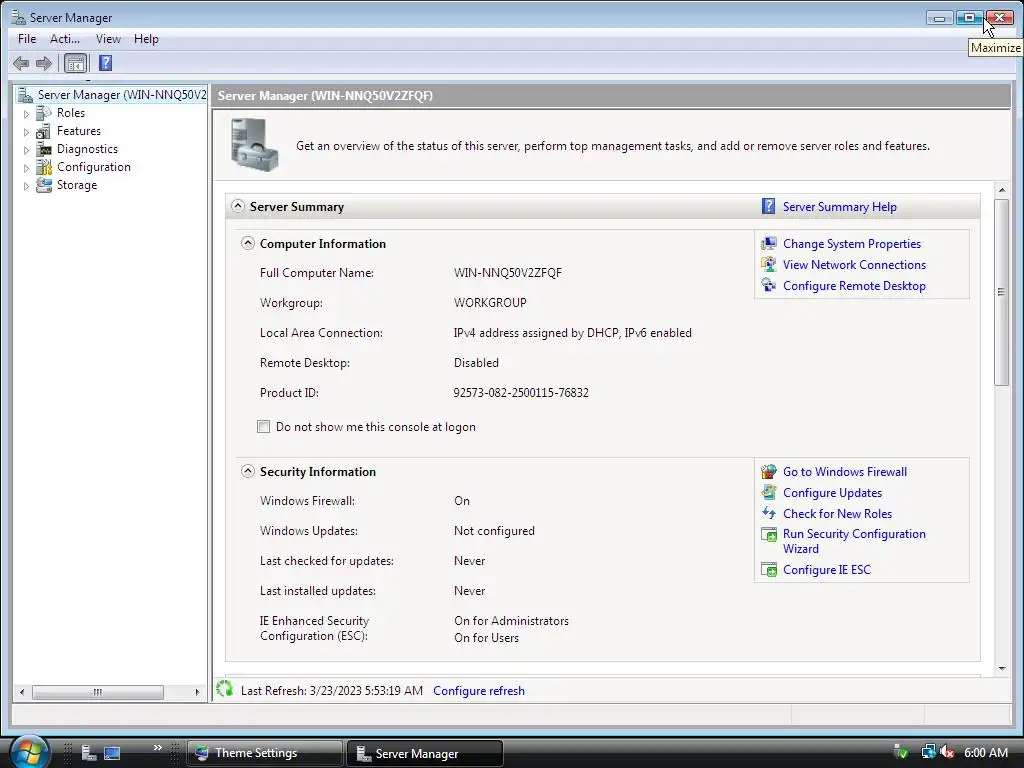Click the Check for New Roles icon
The image size is (1024, 768).
769,513
